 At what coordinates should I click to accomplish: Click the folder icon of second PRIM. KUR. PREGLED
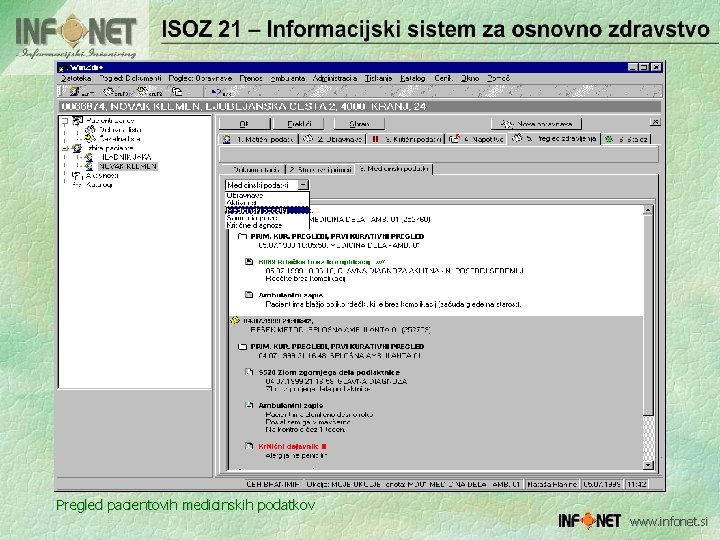[x=242, y=346]
